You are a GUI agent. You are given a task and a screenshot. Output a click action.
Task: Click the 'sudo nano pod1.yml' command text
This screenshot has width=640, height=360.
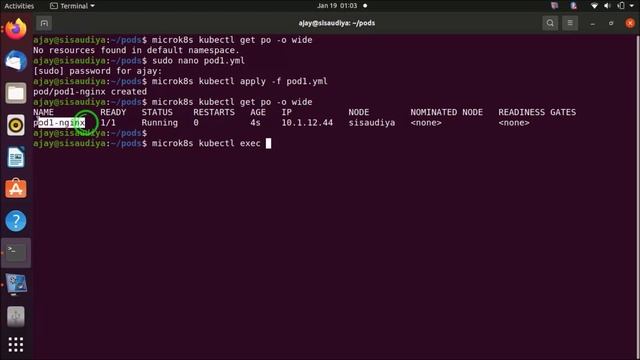click(198, 60)
